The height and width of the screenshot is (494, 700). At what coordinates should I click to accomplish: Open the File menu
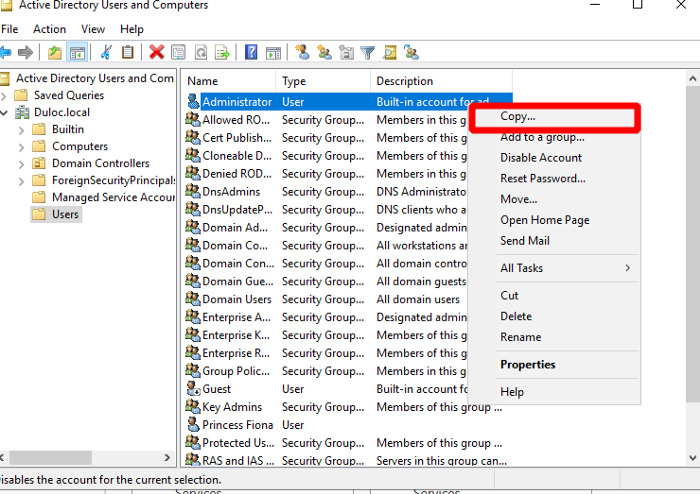9,29
